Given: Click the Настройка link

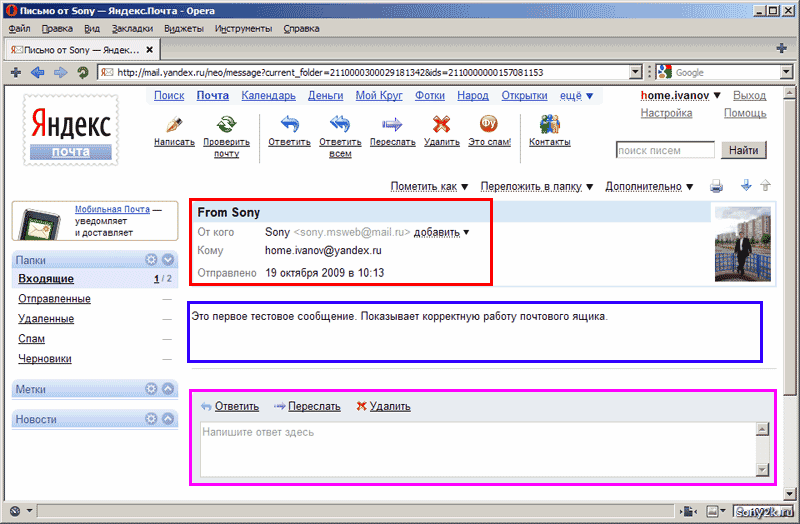Looking at the screenshot, I should pyautogui.click(x=666, y=113).
